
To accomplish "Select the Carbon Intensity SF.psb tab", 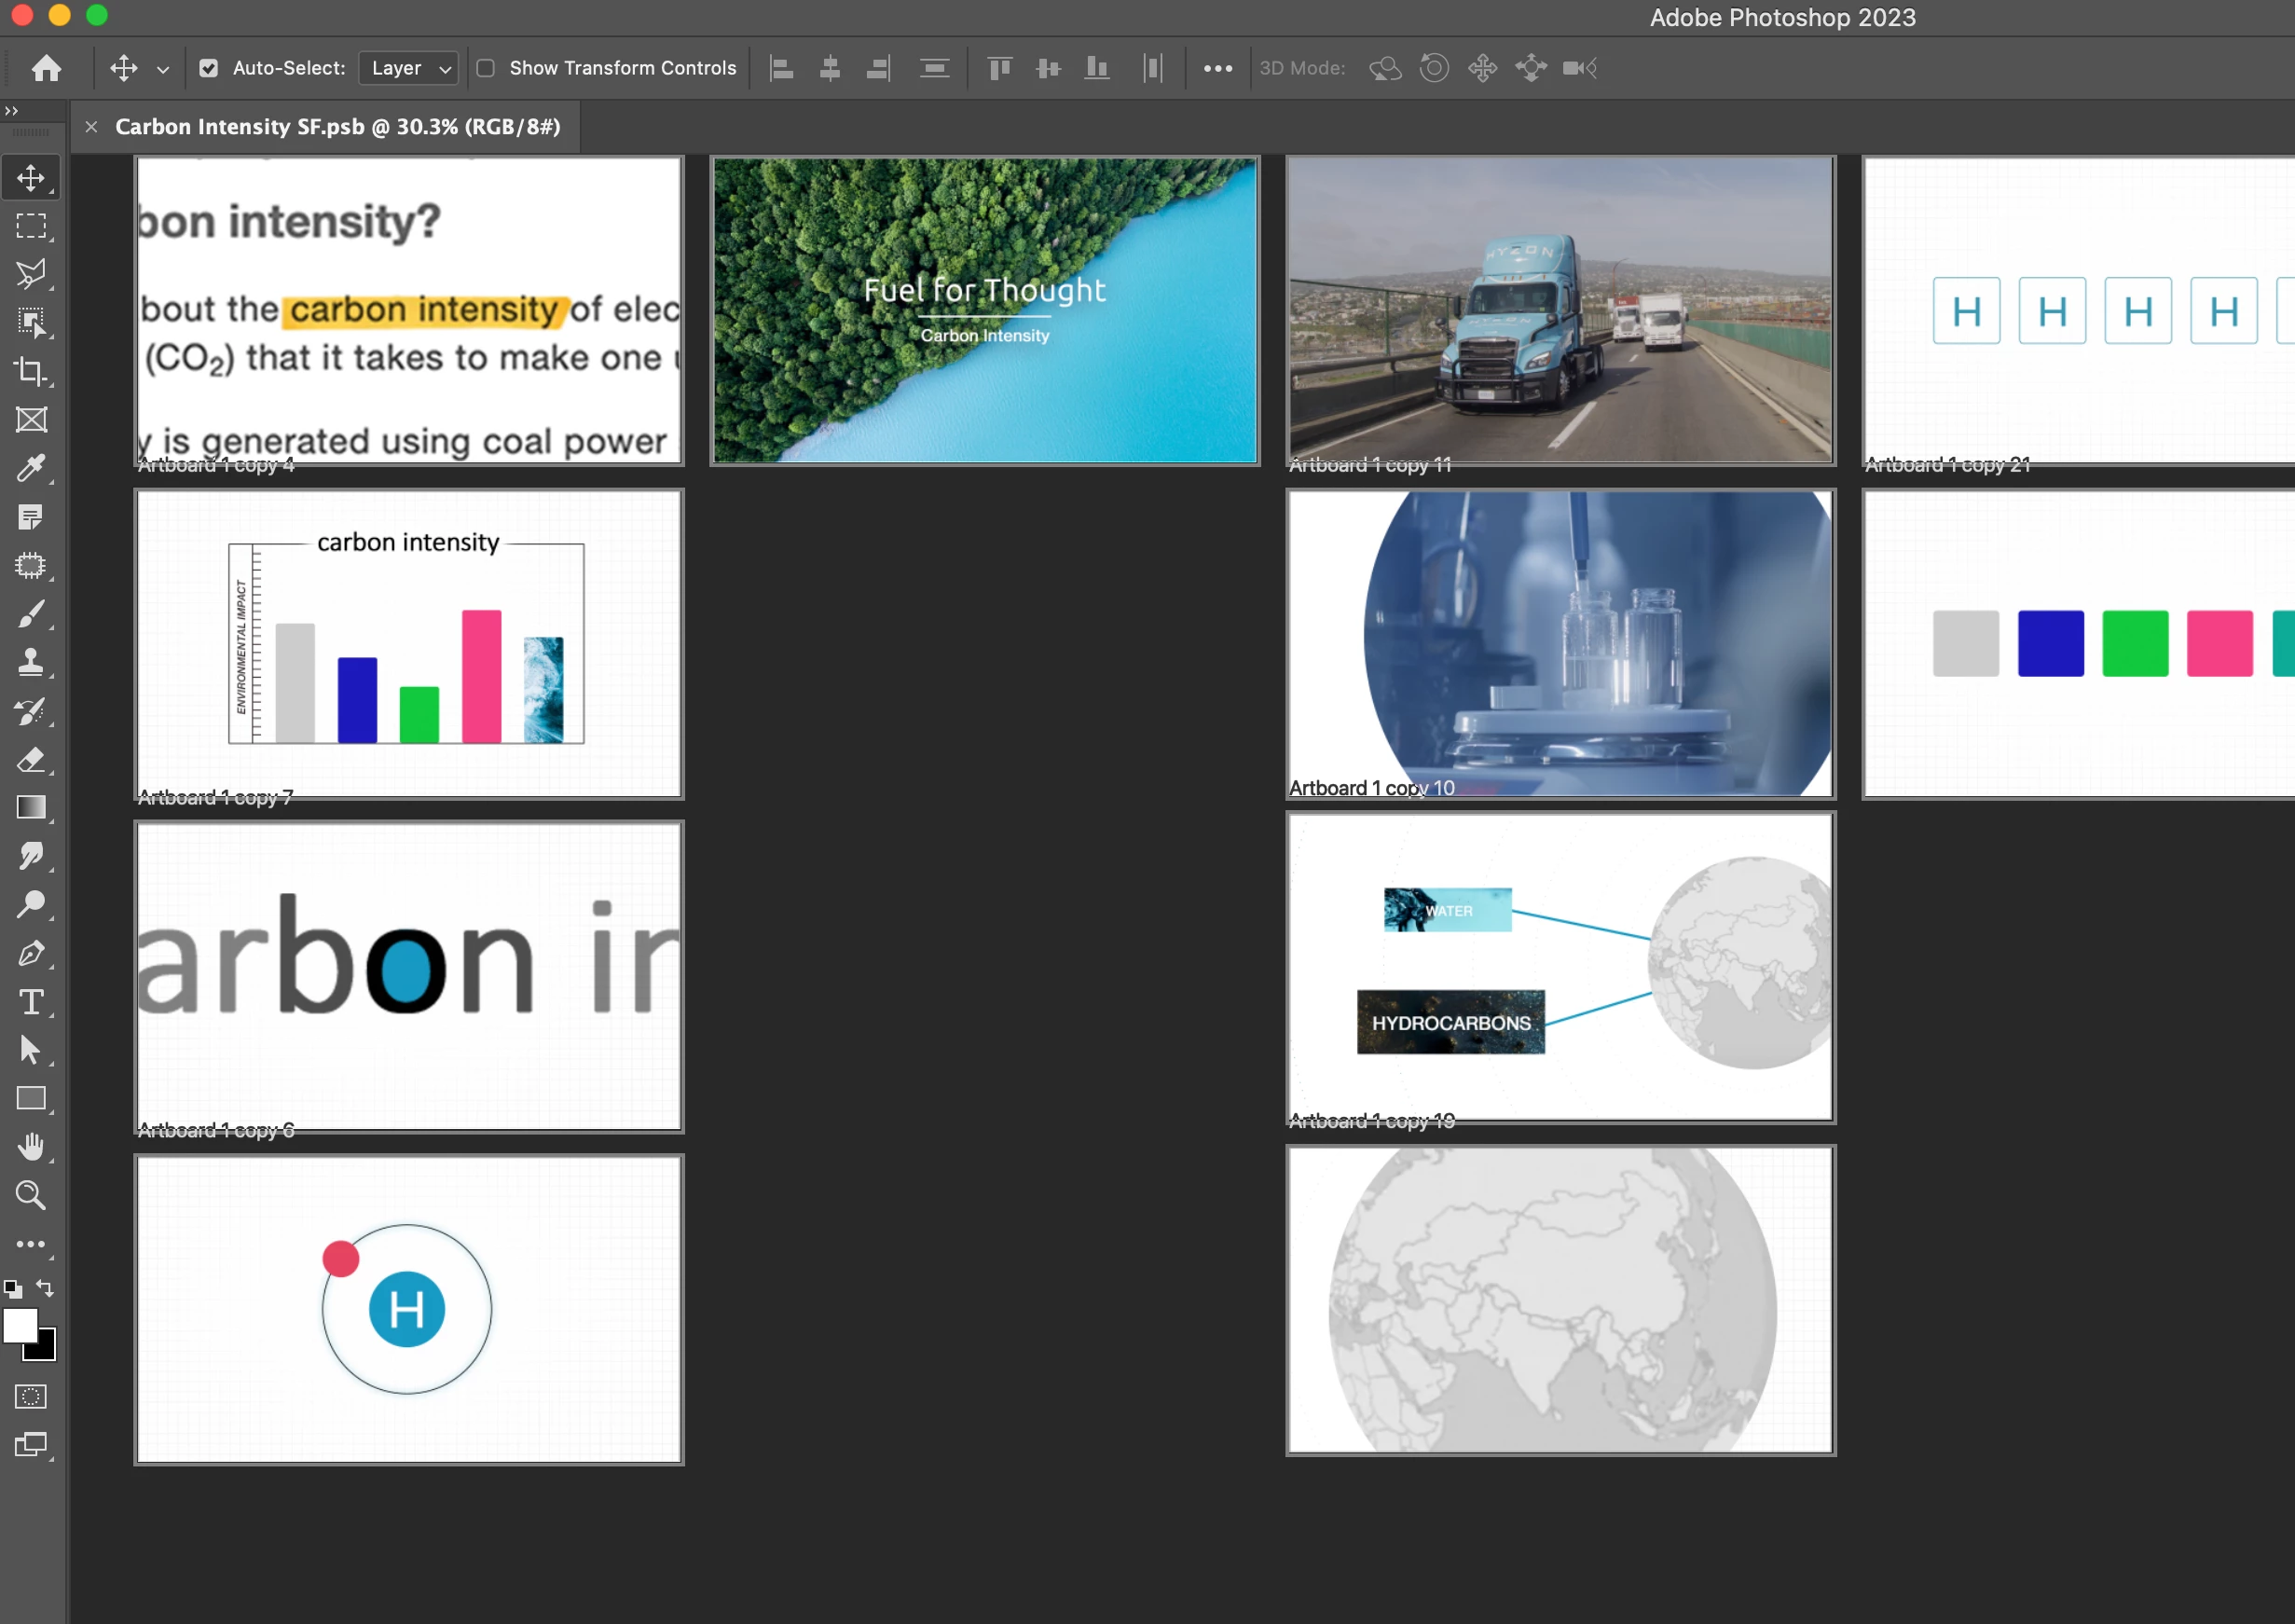I will [x=337, y=127].
